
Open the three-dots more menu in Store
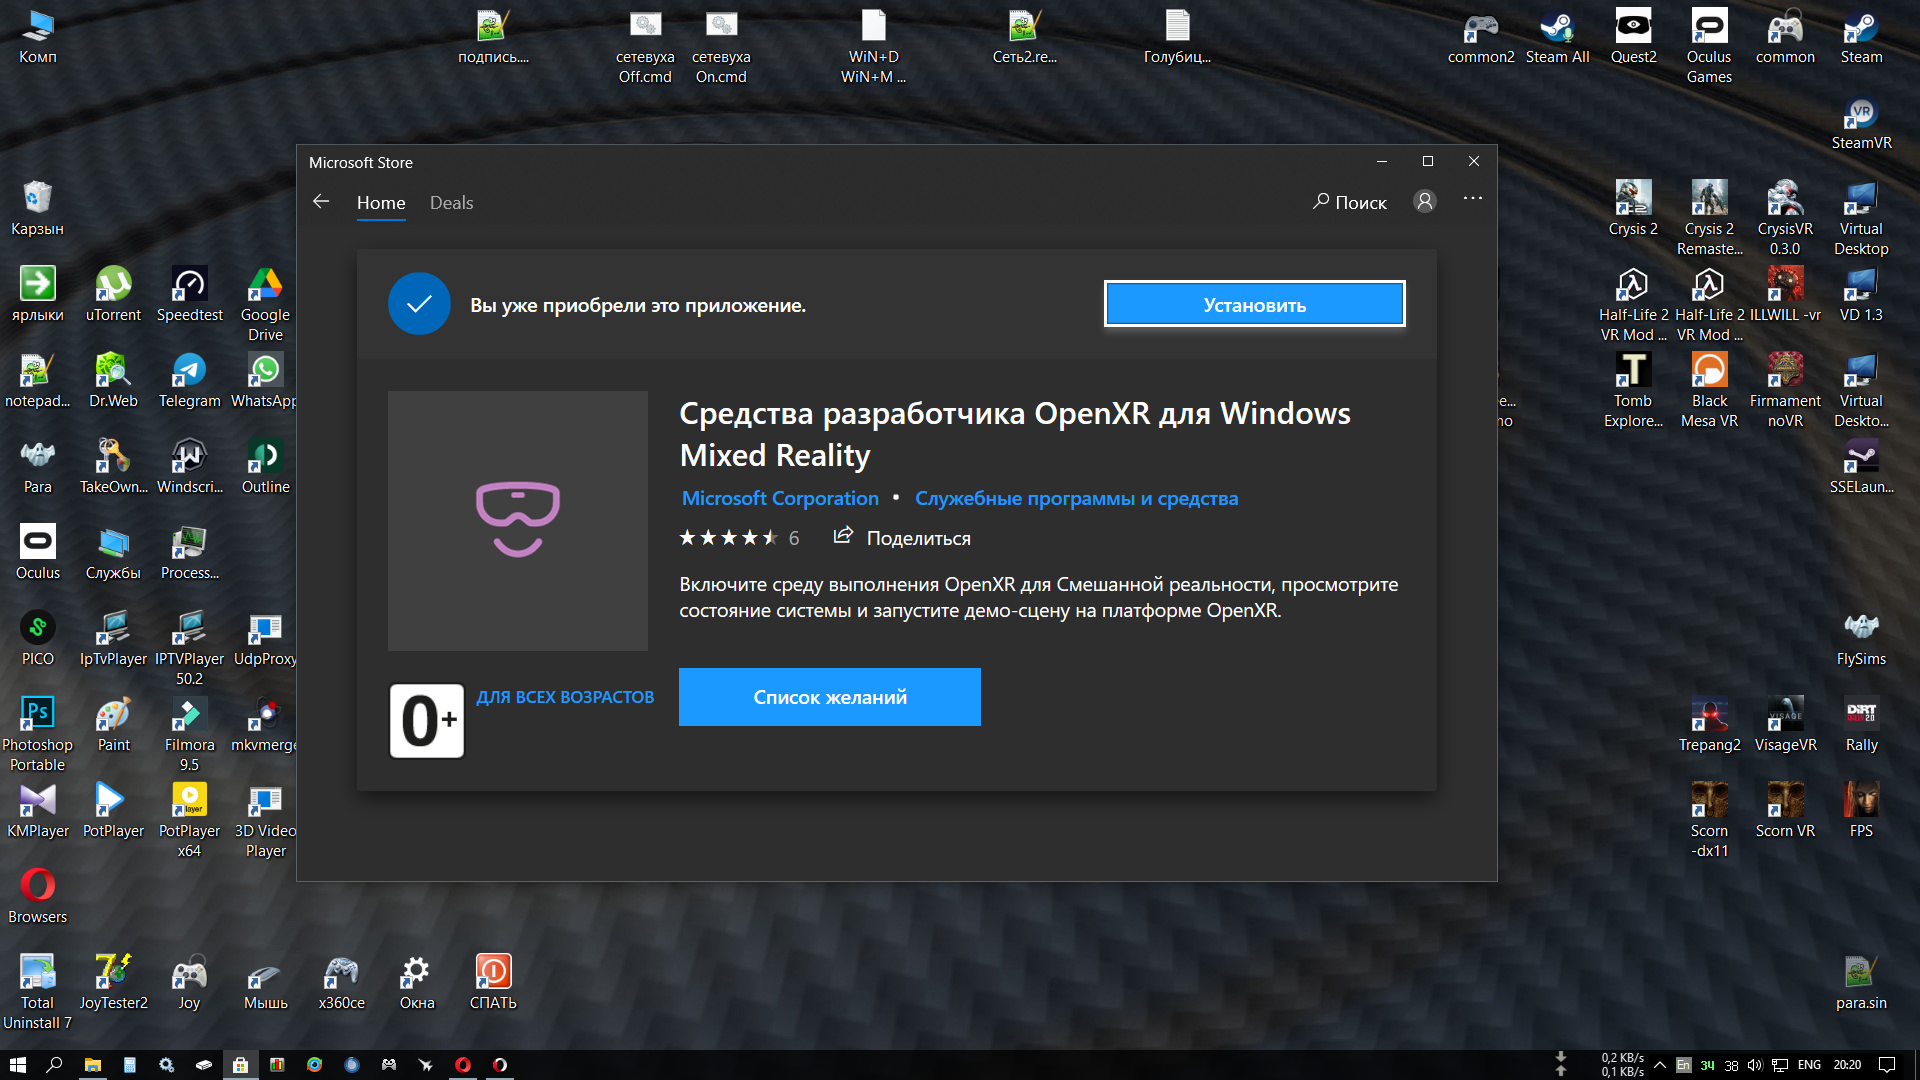click(x=1473, y=199)
